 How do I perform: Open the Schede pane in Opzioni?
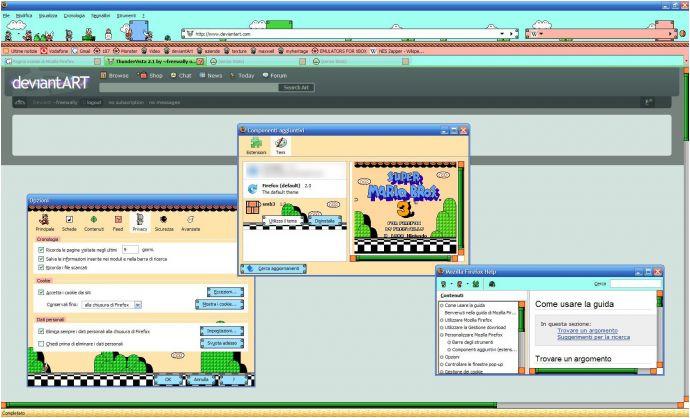click(69, 223)
